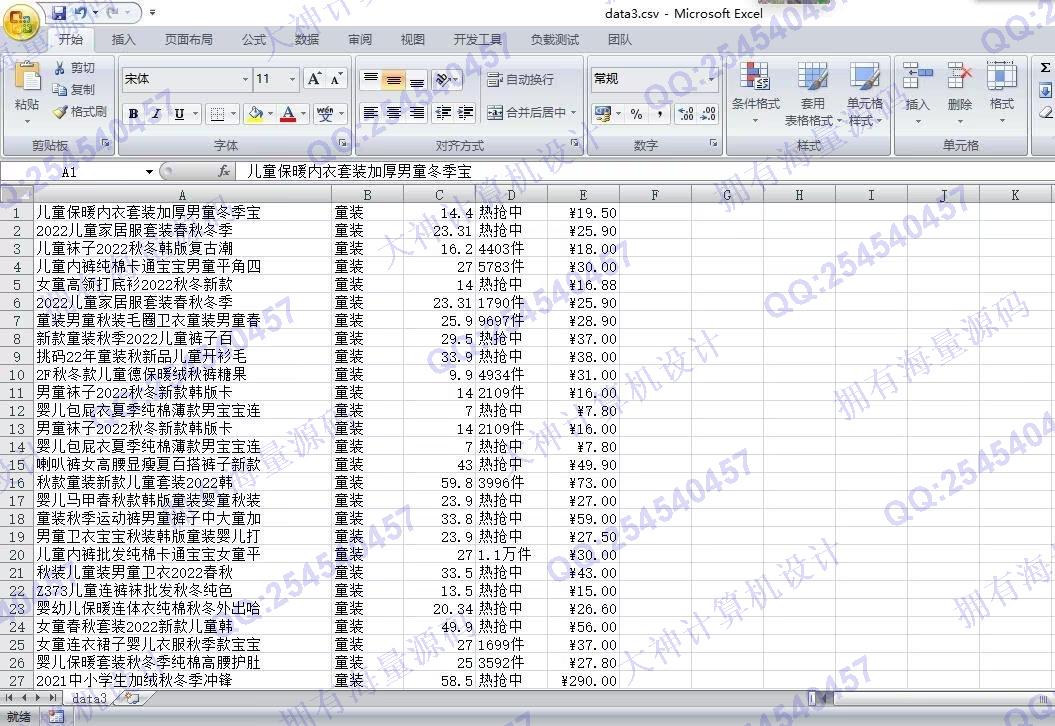The width and height of the screenshot is (1055, 726).
Task: Switch to the 插入 (Insert) ribbon tab
Action: point(123,40)
